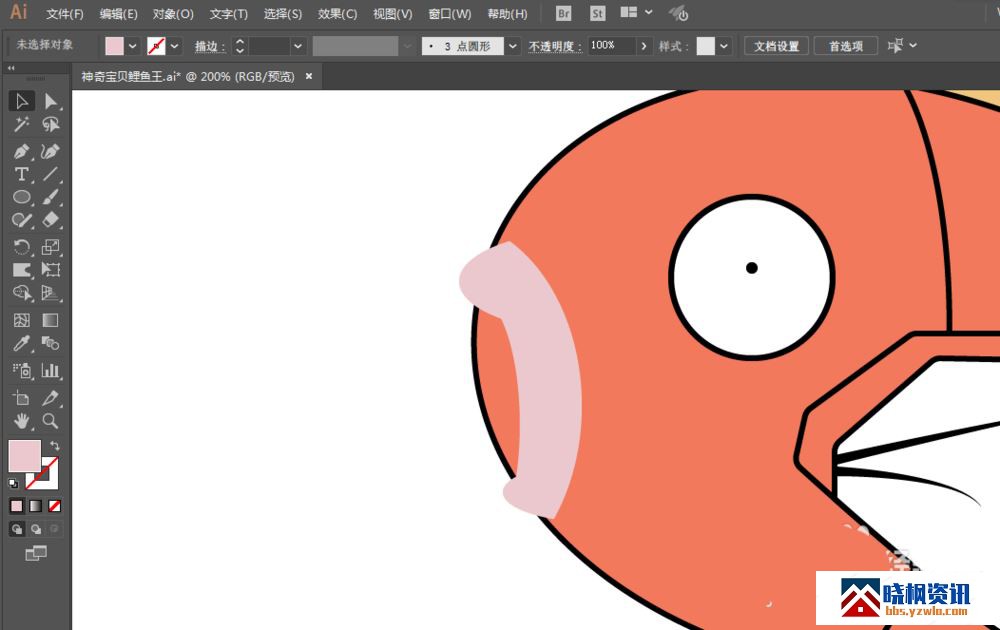The image size is (1000, 630).
Task: Click the 不透明度 opacity label link
Action: tap(555, 46)
